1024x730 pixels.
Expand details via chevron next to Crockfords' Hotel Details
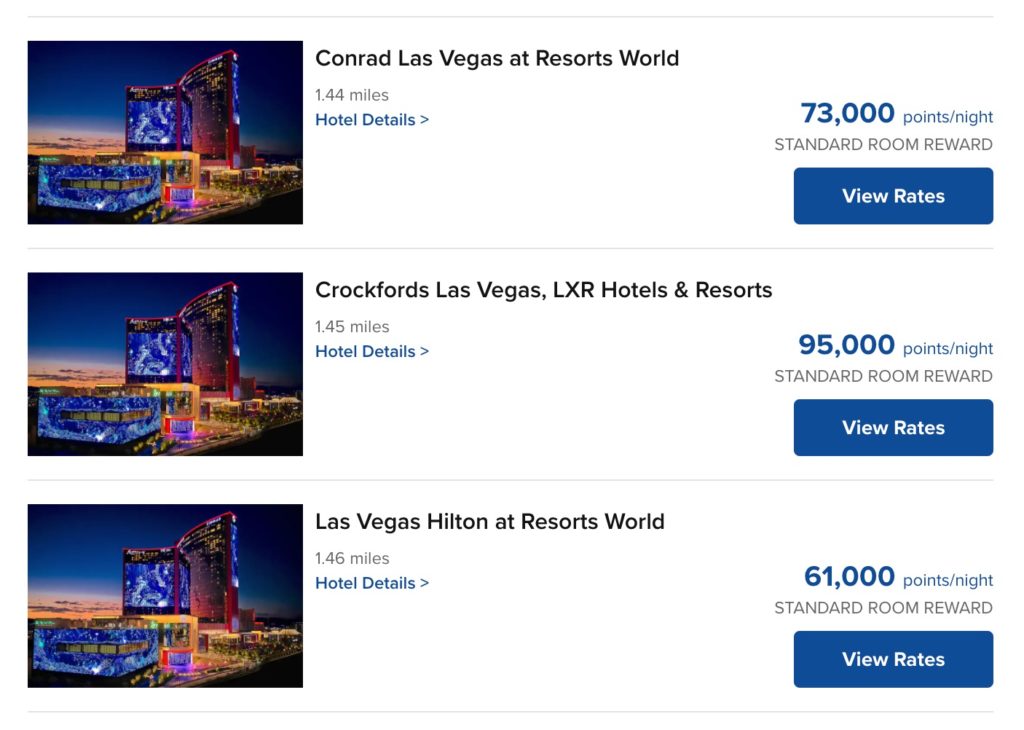(x=425, y=351)
